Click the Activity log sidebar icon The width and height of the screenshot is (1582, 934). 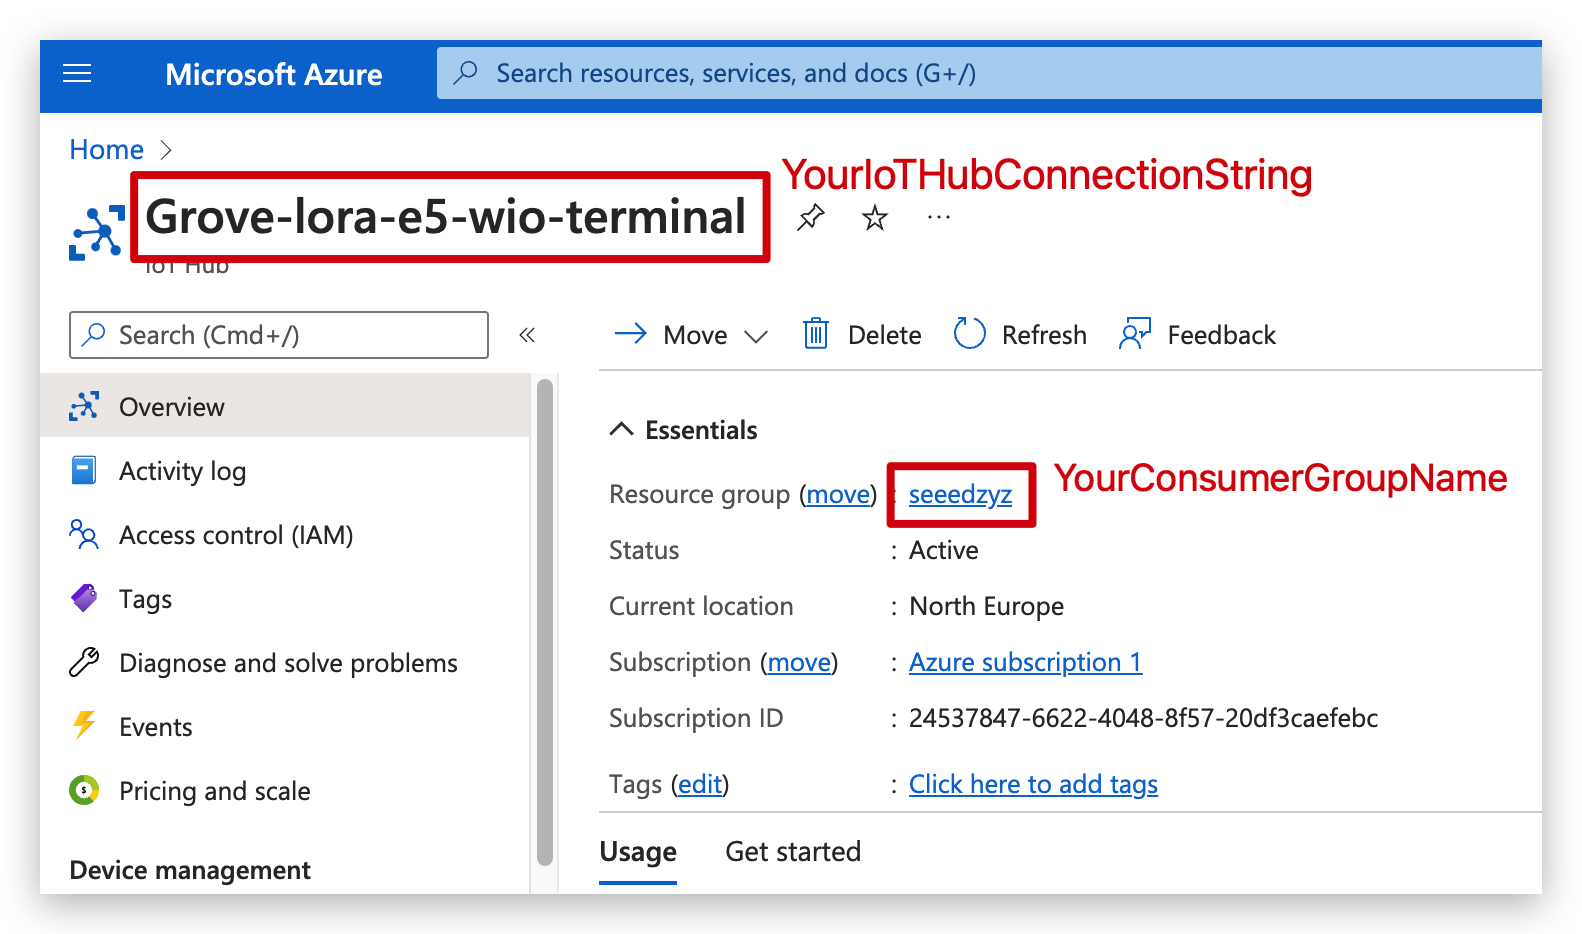84,470
